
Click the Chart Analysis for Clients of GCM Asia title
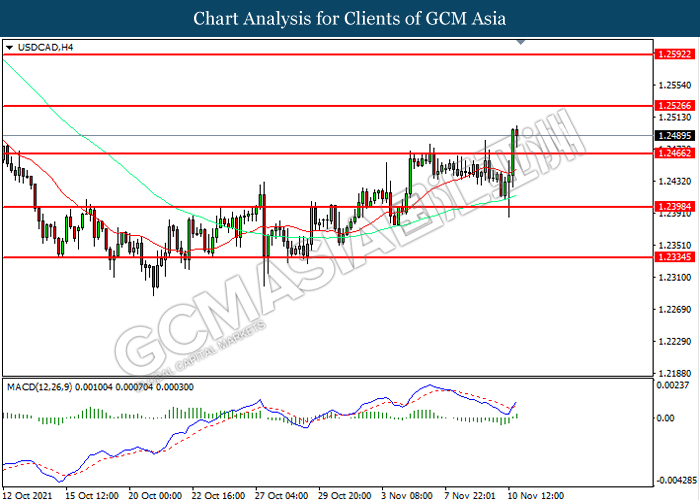(350, 18)
